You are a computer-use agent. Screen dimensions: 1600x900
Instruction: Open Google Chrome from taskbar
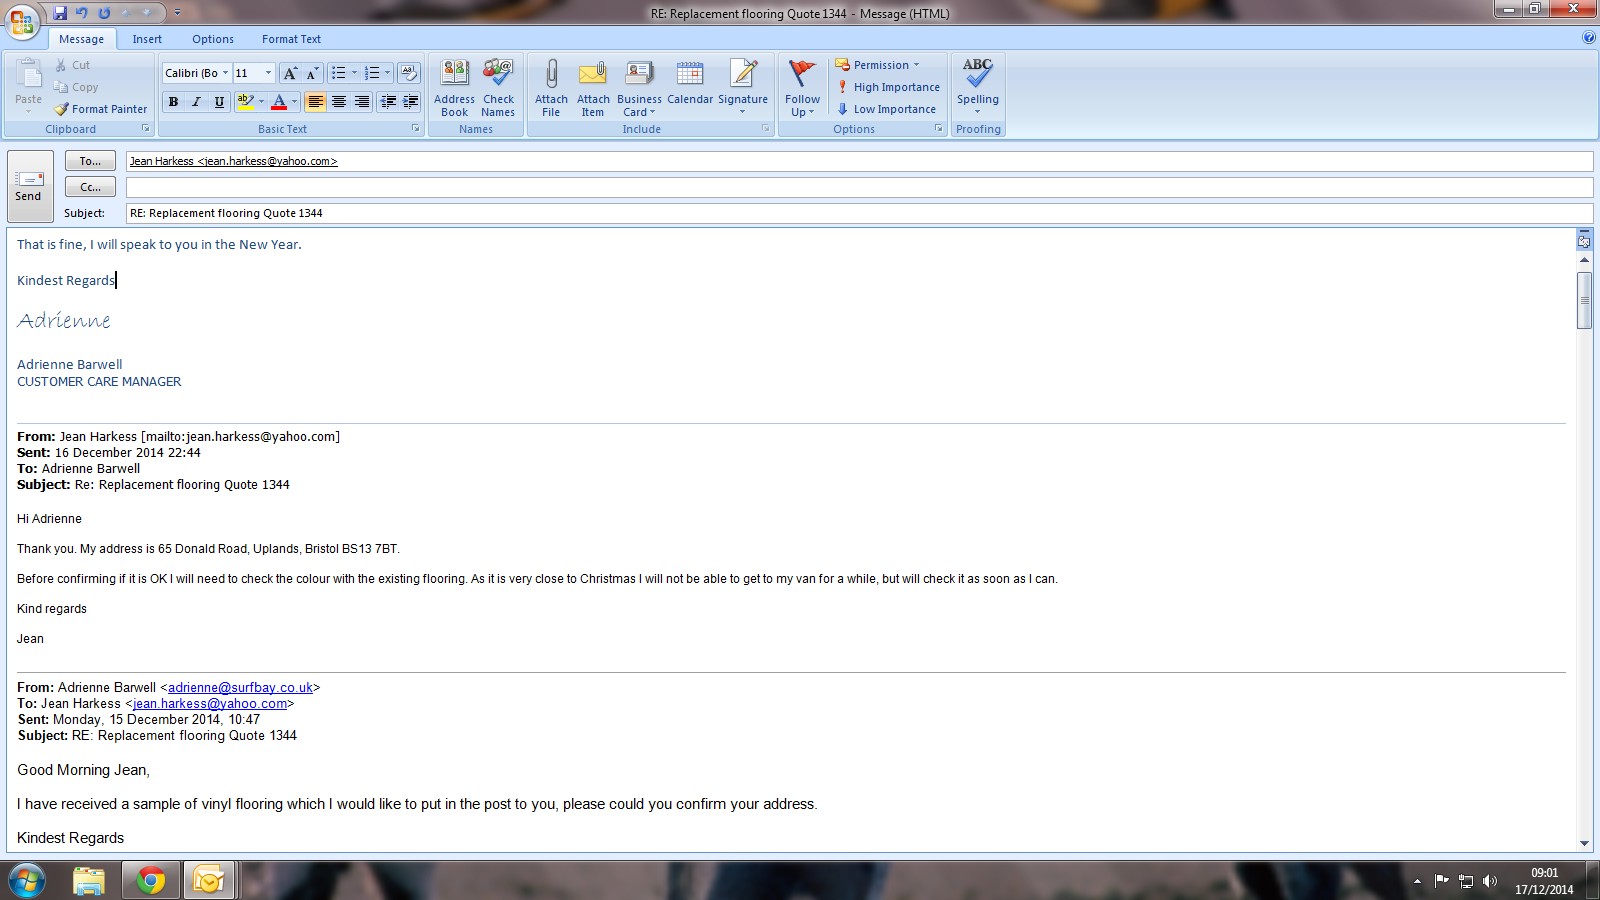click(x=151, y=881)
